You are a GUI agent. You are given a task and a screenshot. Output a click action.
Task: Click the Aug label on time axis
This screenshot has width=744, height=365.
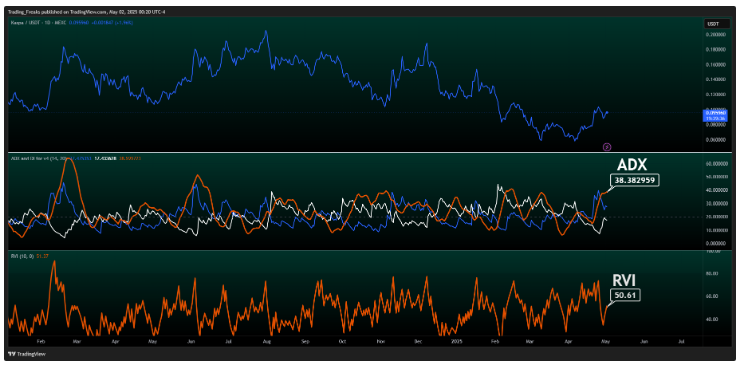pos(267,341)
